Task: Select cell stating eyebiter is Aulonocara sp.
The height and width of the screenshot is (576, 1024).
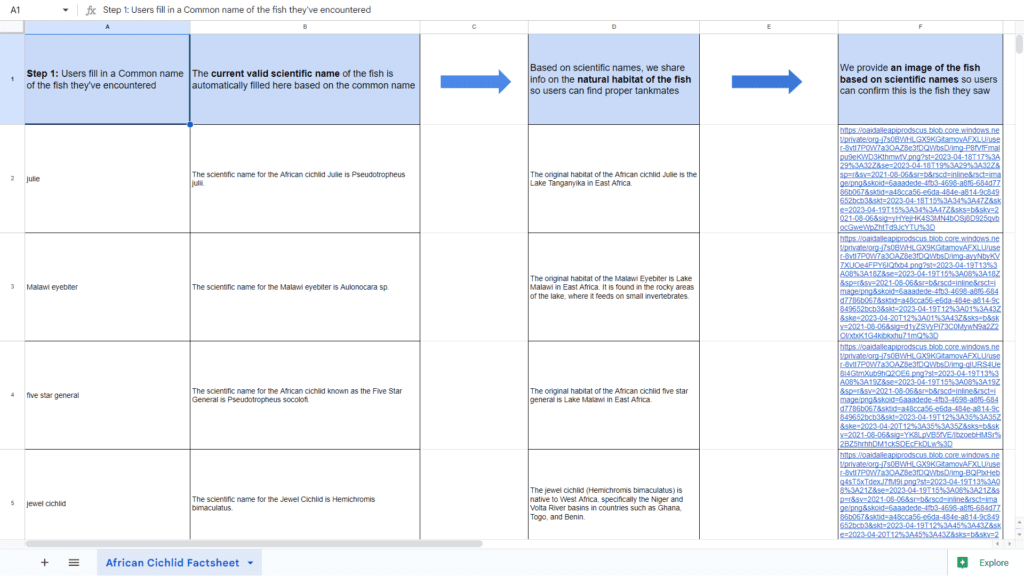Action: (305, 287)
